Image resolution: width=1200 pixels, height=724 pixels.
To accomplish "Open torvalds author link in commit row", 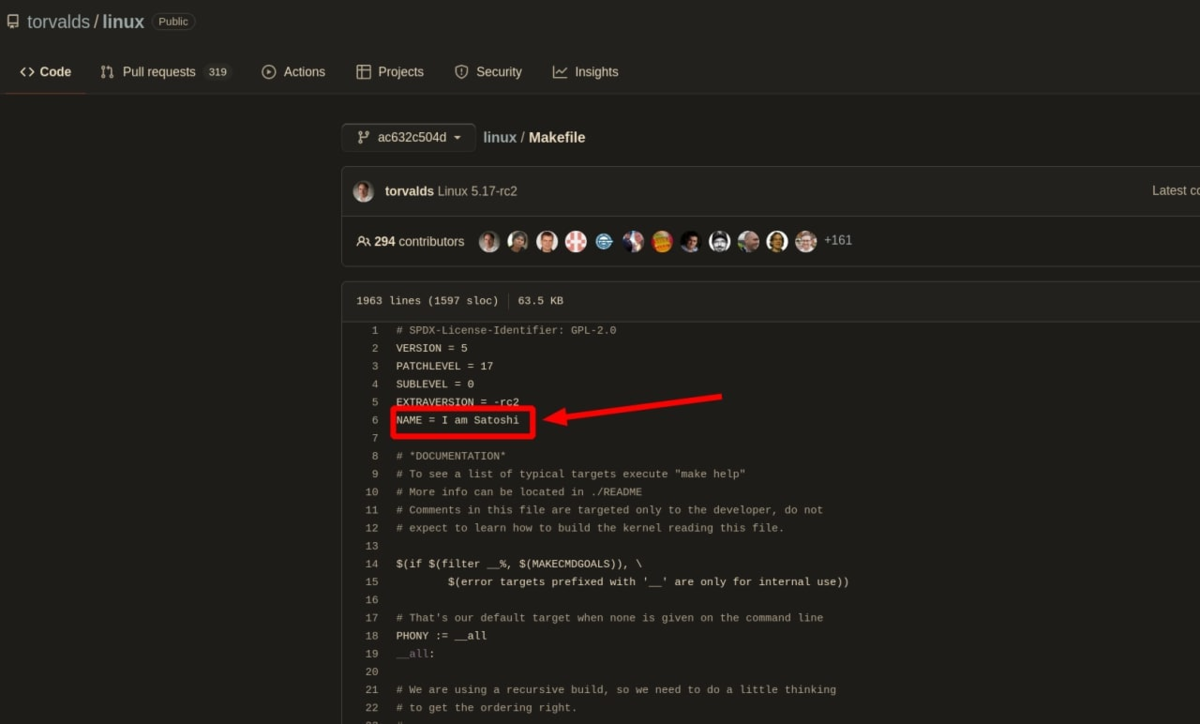I will pos(409,191).
